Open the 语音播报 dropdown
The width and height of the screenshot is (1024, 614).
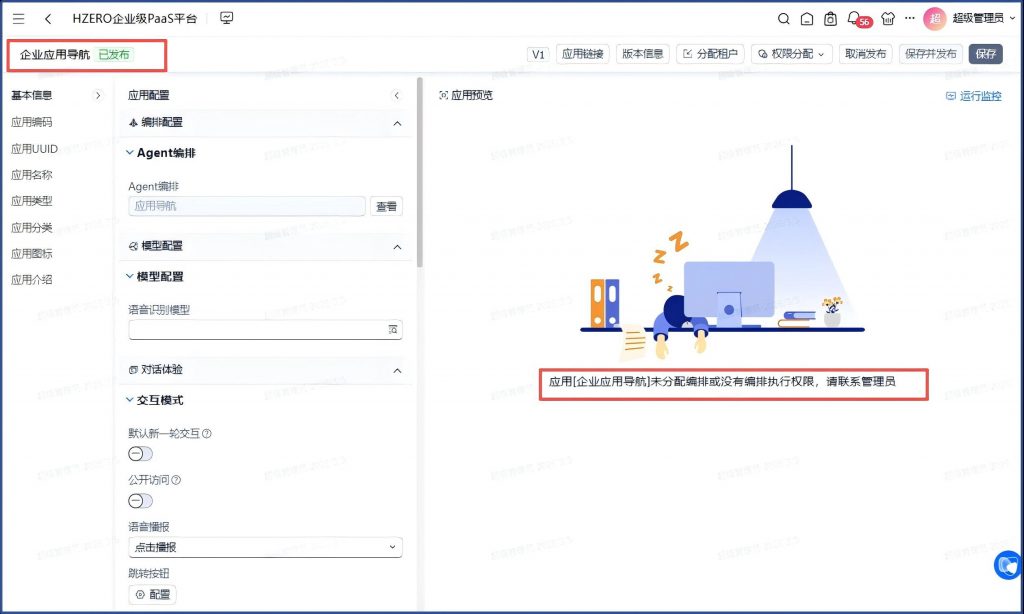click(x=265, y=547)
